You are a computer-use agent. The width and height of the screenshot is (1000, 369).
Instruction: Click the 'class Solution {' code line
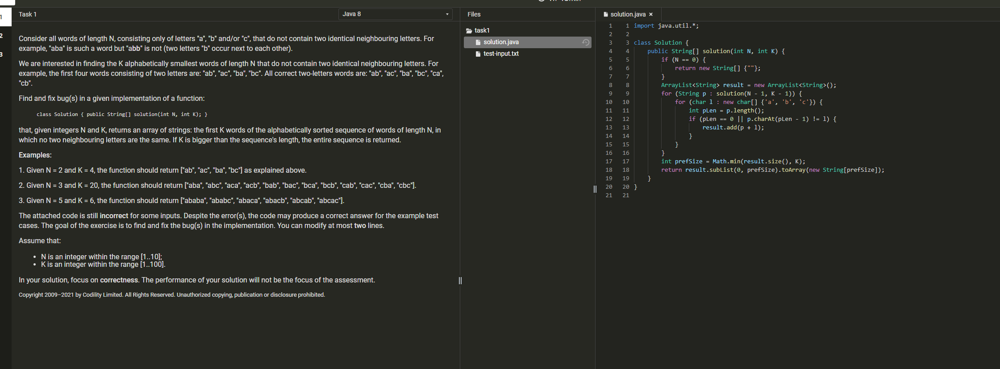point(661,43)
